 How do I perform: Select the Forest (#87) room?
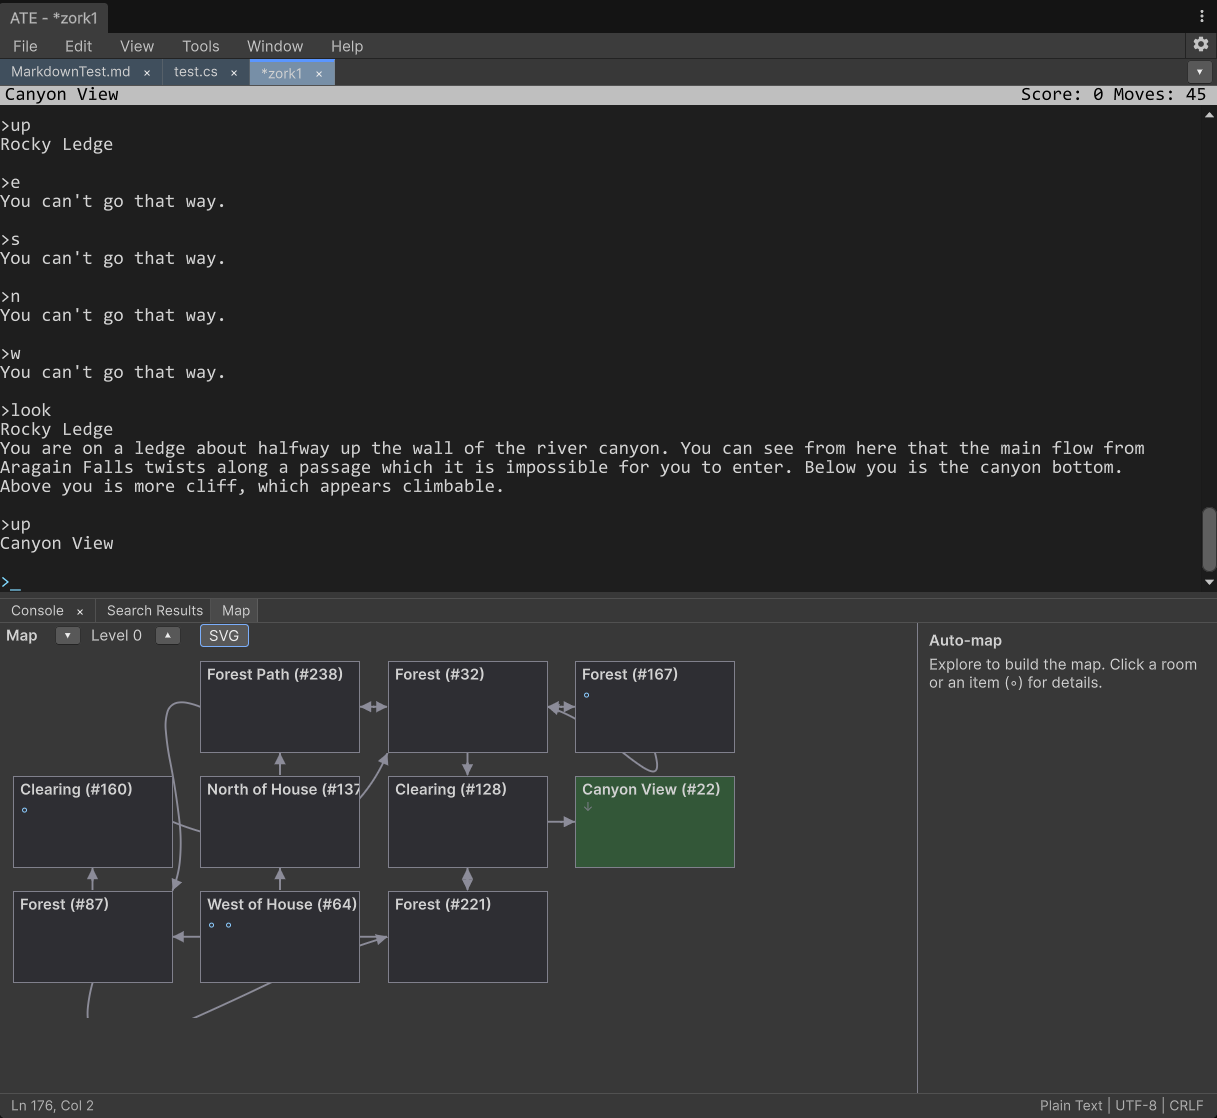(93, 937)
